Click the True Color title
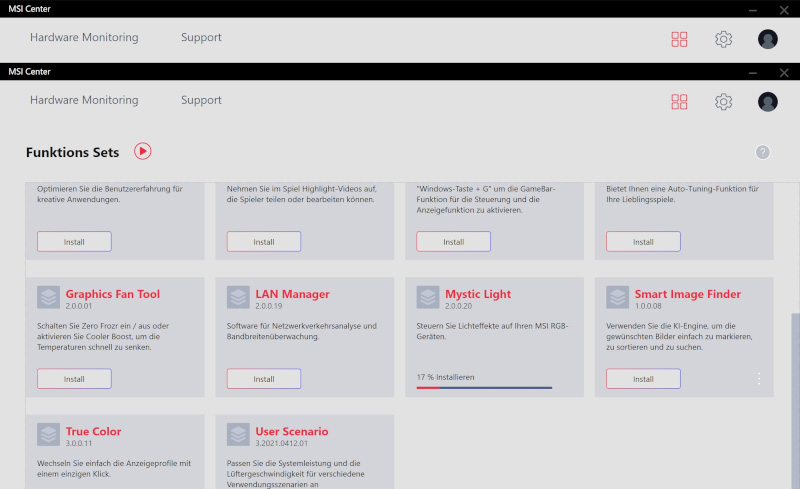800x489 pixels. pyautogui.click(x=93, y=431)
